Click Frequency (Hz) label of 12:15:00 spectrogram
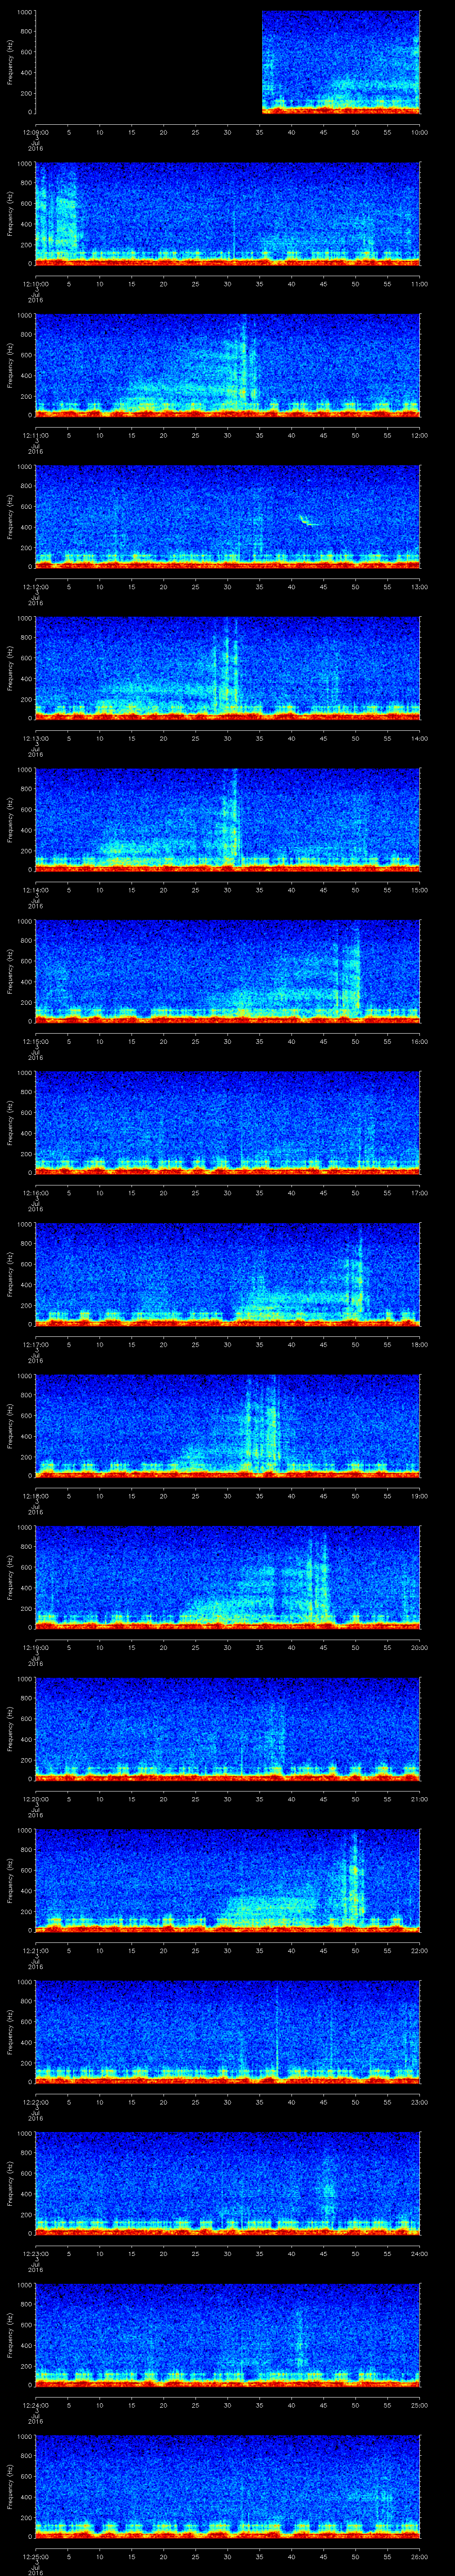The image size is (455, 2576). coord(10,970)
